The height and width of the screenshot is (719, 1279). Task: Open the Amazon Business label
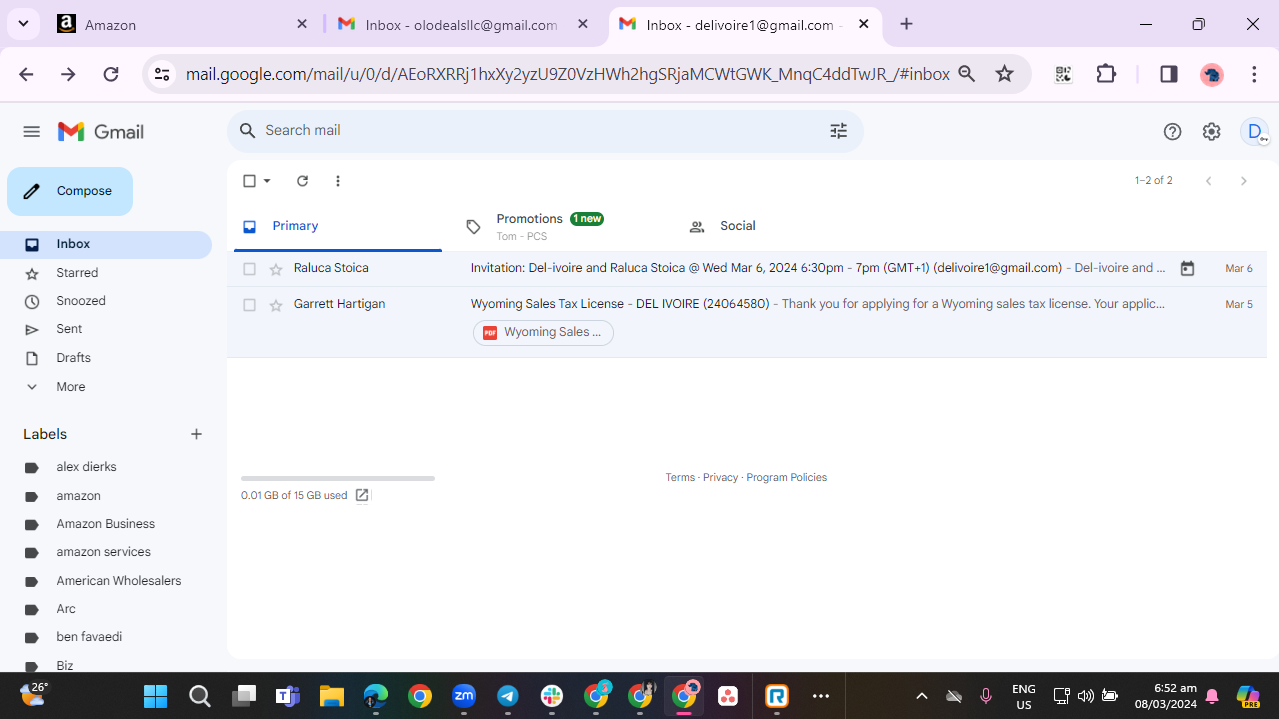pyautogui.click(x=106, y=524)
